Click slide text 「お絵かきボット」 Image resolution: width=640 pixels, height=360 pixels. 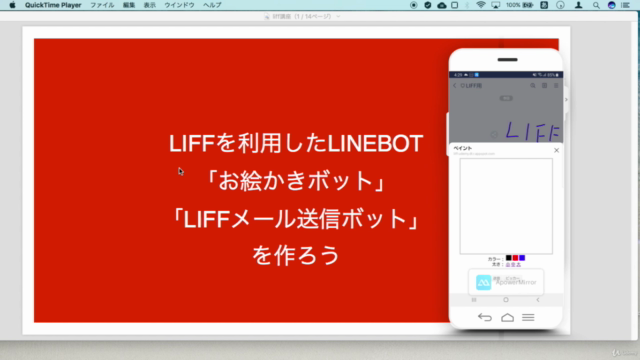tap(296, 181)
